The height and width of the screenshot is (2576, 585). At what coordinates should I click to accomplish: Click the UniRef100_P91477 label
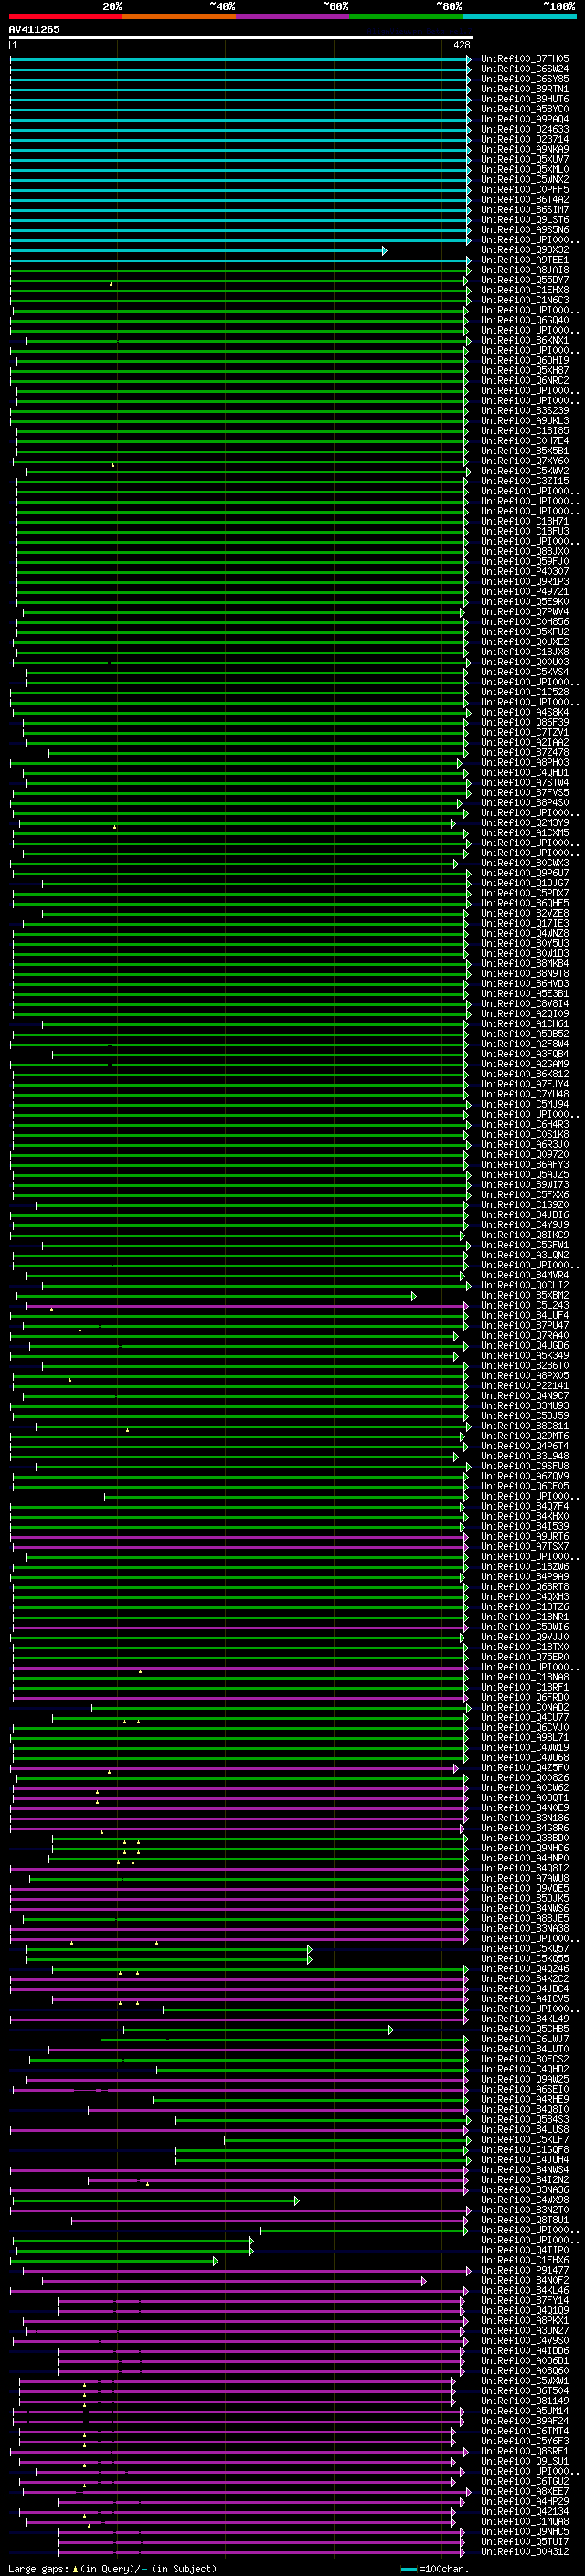click(x=525, y=2271)
